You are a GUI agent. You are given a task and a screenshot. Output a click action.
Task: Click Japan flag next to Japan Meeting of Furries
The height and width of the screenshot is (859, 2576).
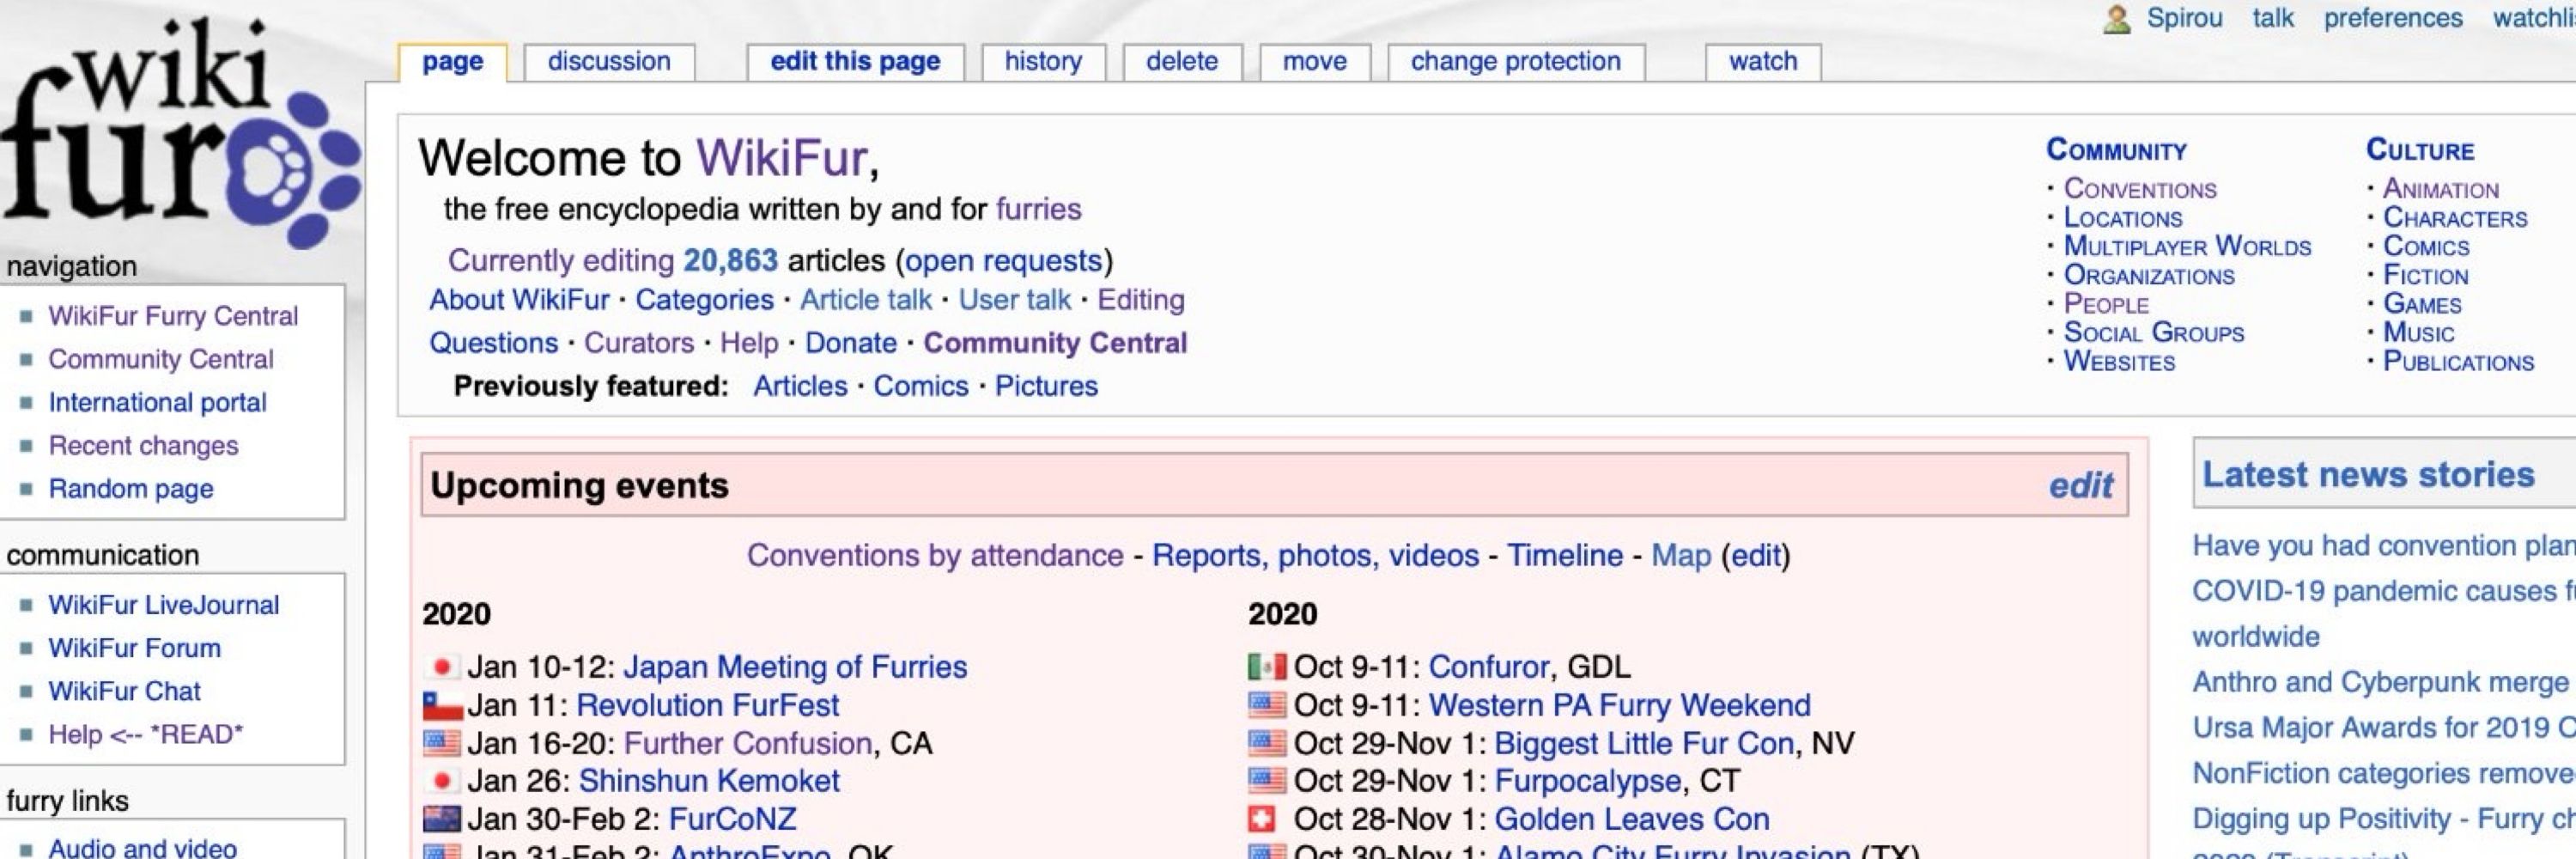coord(441,667)
